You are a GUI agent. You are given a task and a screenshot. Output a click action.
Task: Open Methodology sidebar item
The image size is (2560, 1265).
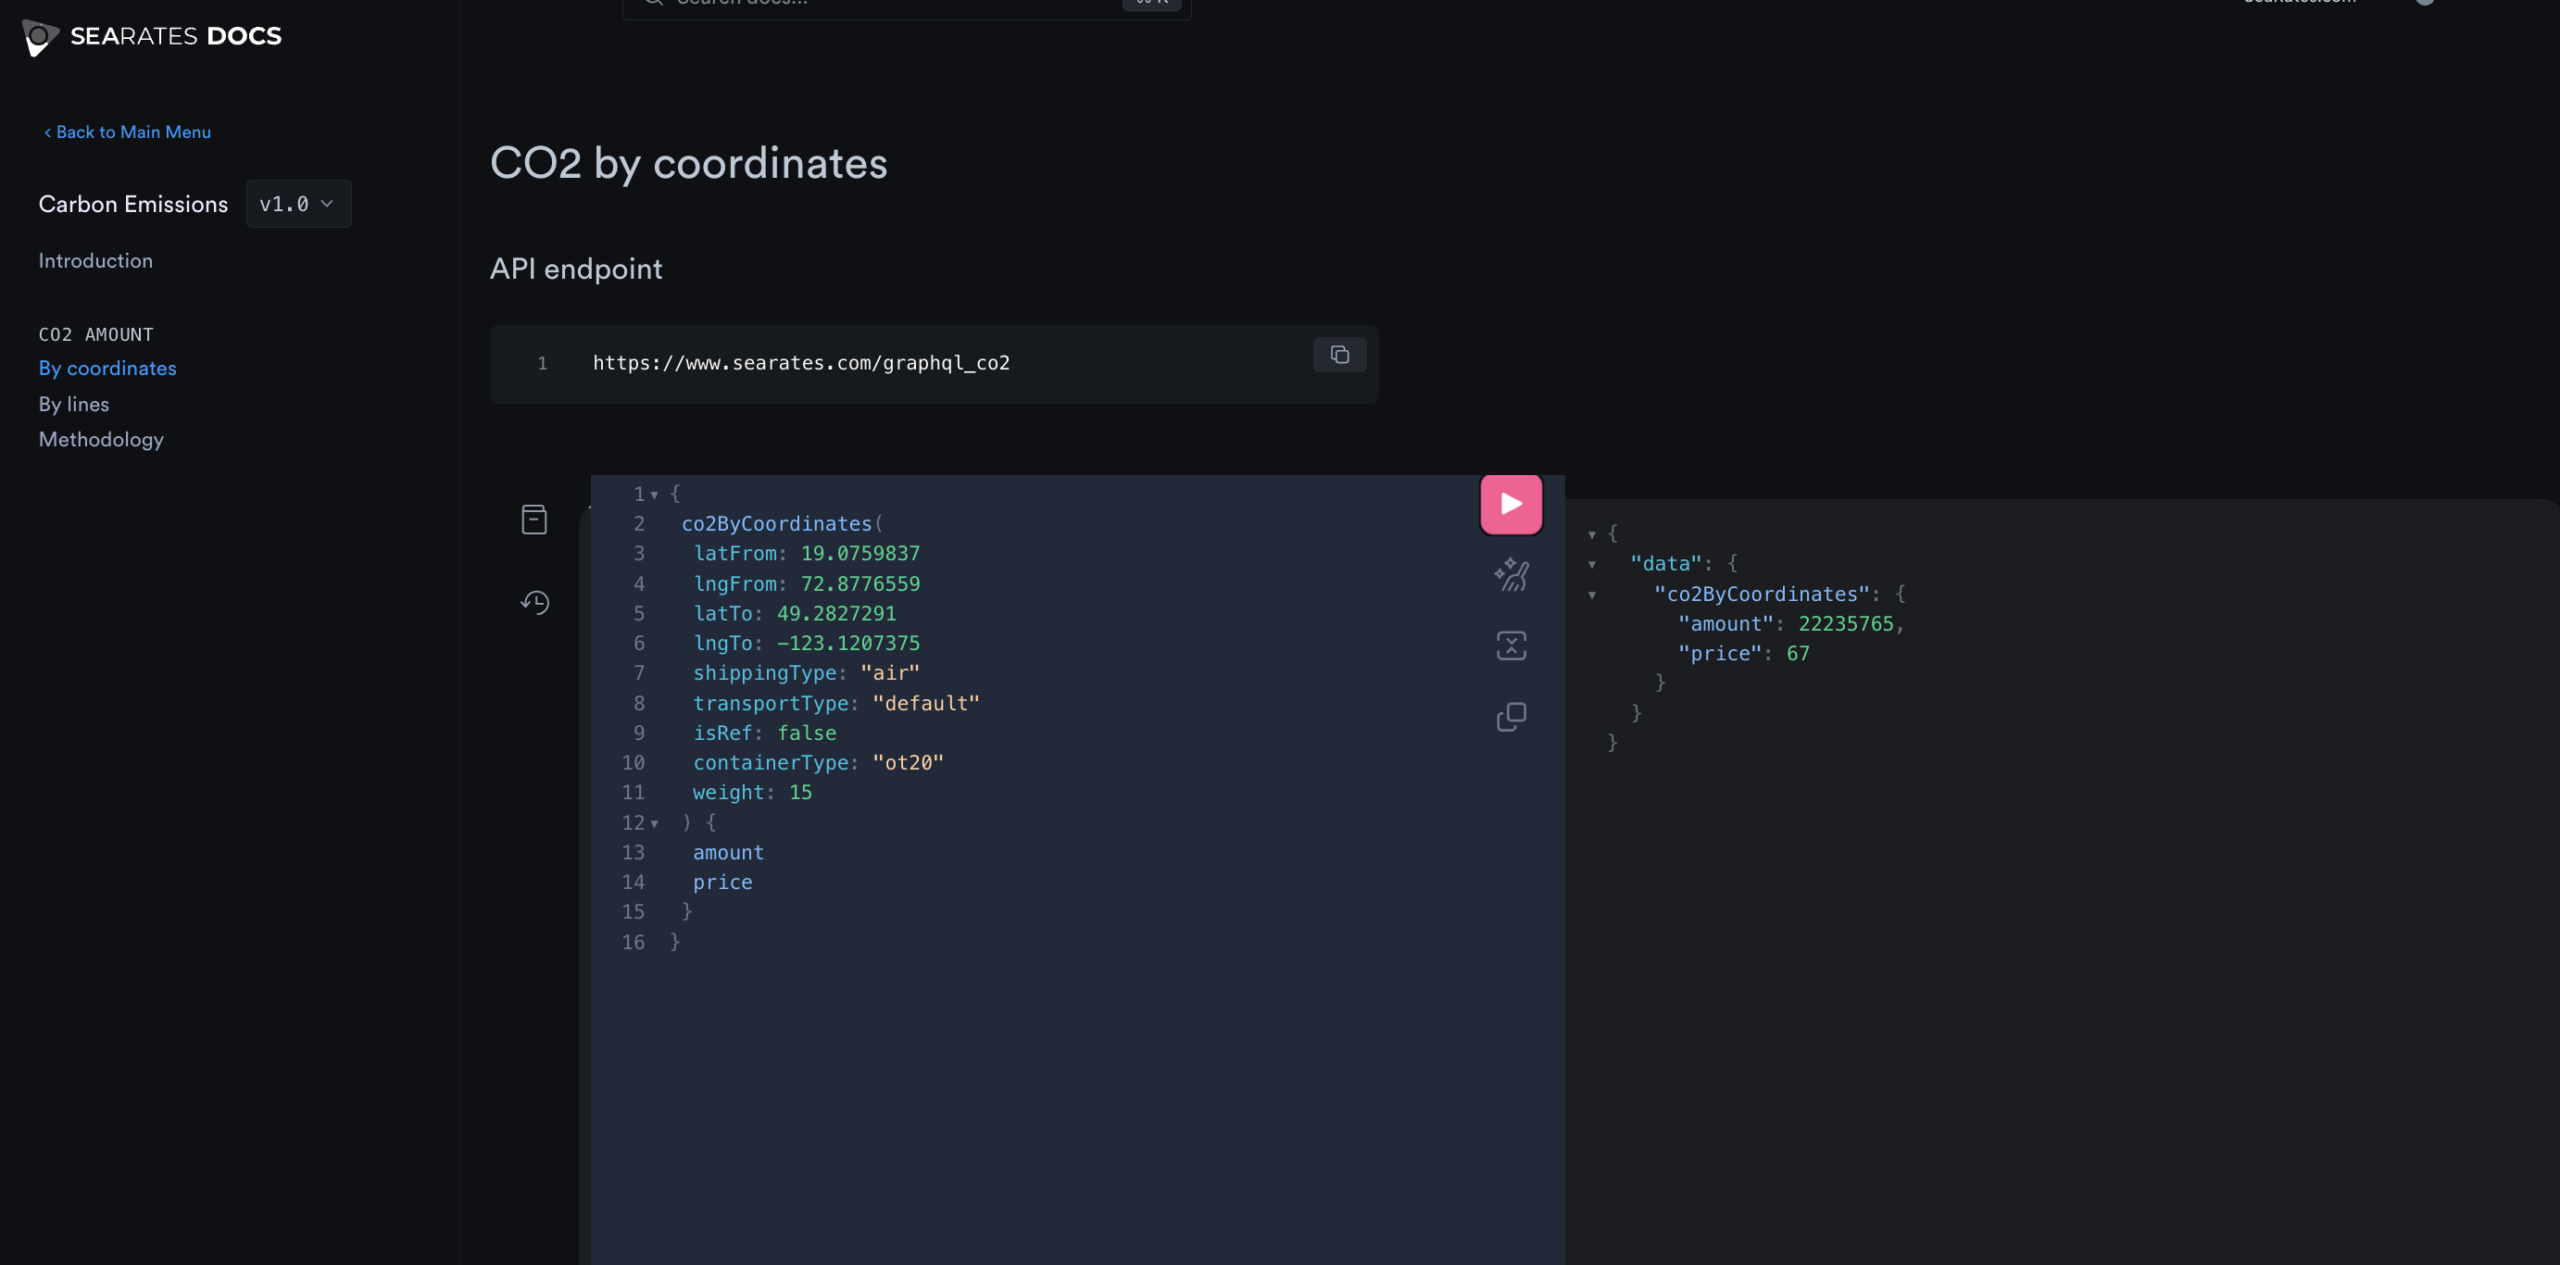[101, 440]
